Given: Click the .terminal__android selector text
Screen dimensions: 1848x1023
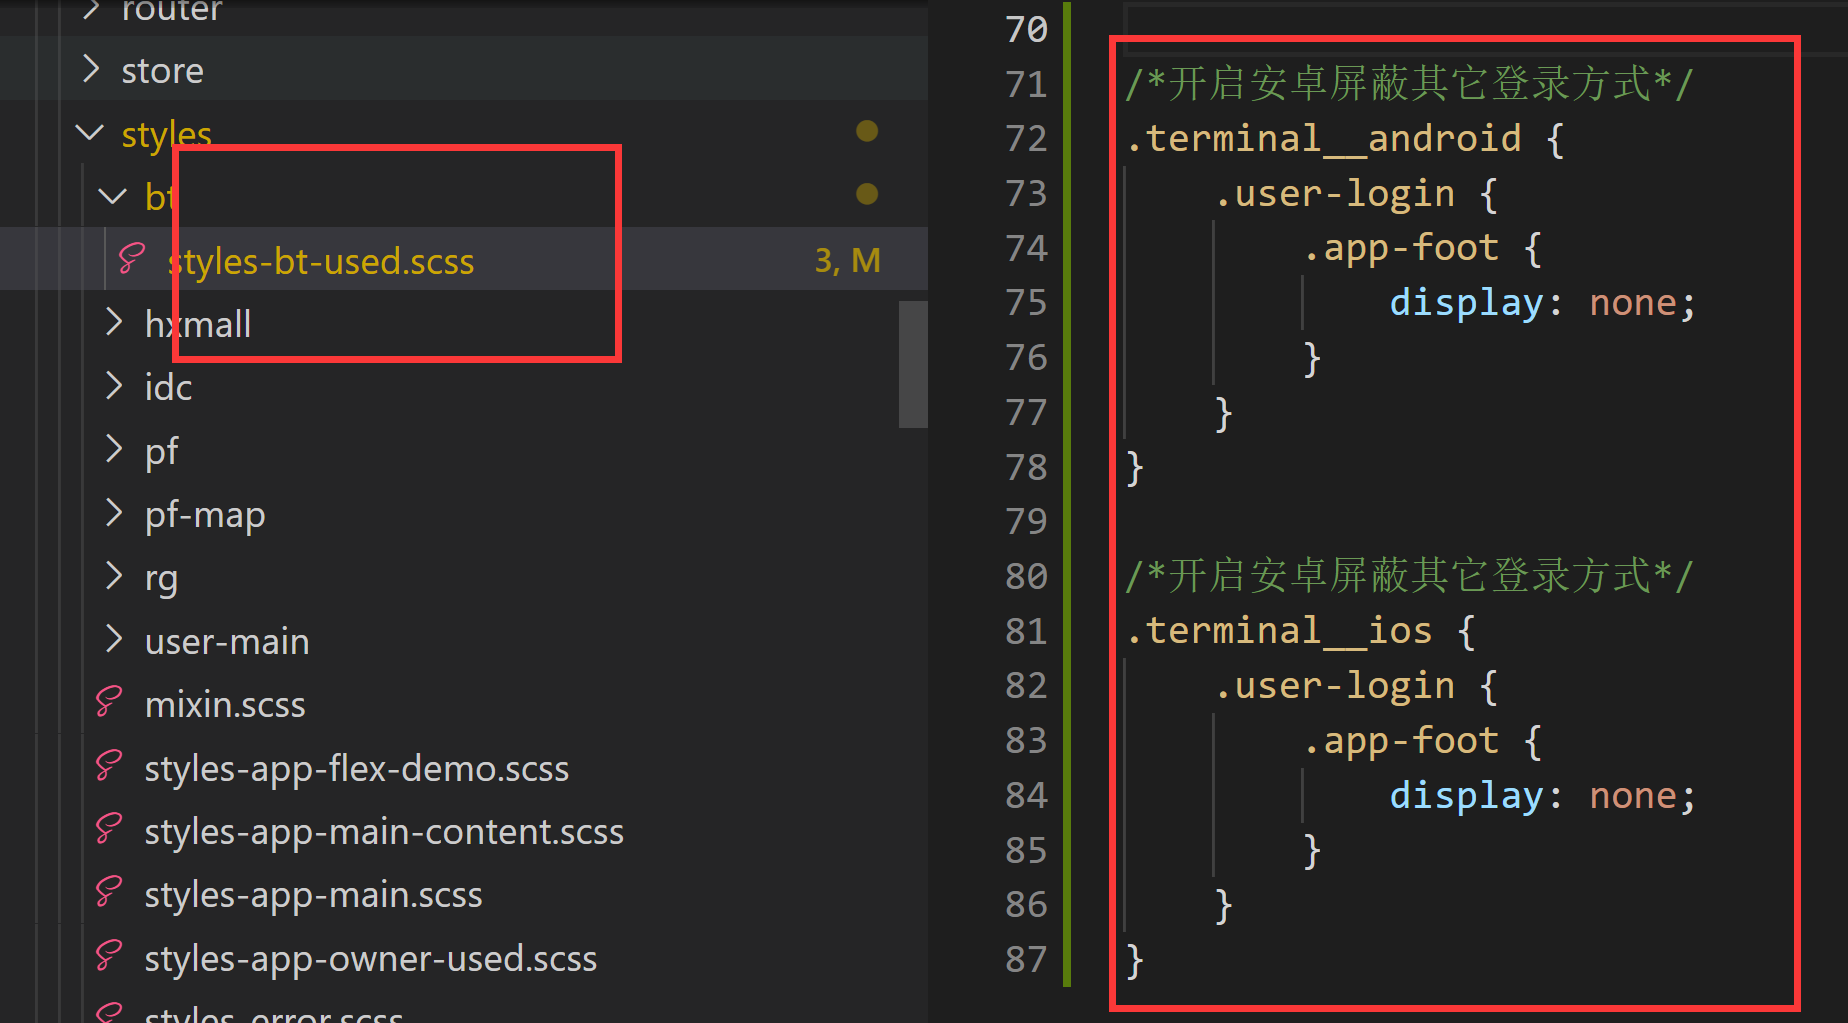Looking at the screenshot, I should [1323, 139].
